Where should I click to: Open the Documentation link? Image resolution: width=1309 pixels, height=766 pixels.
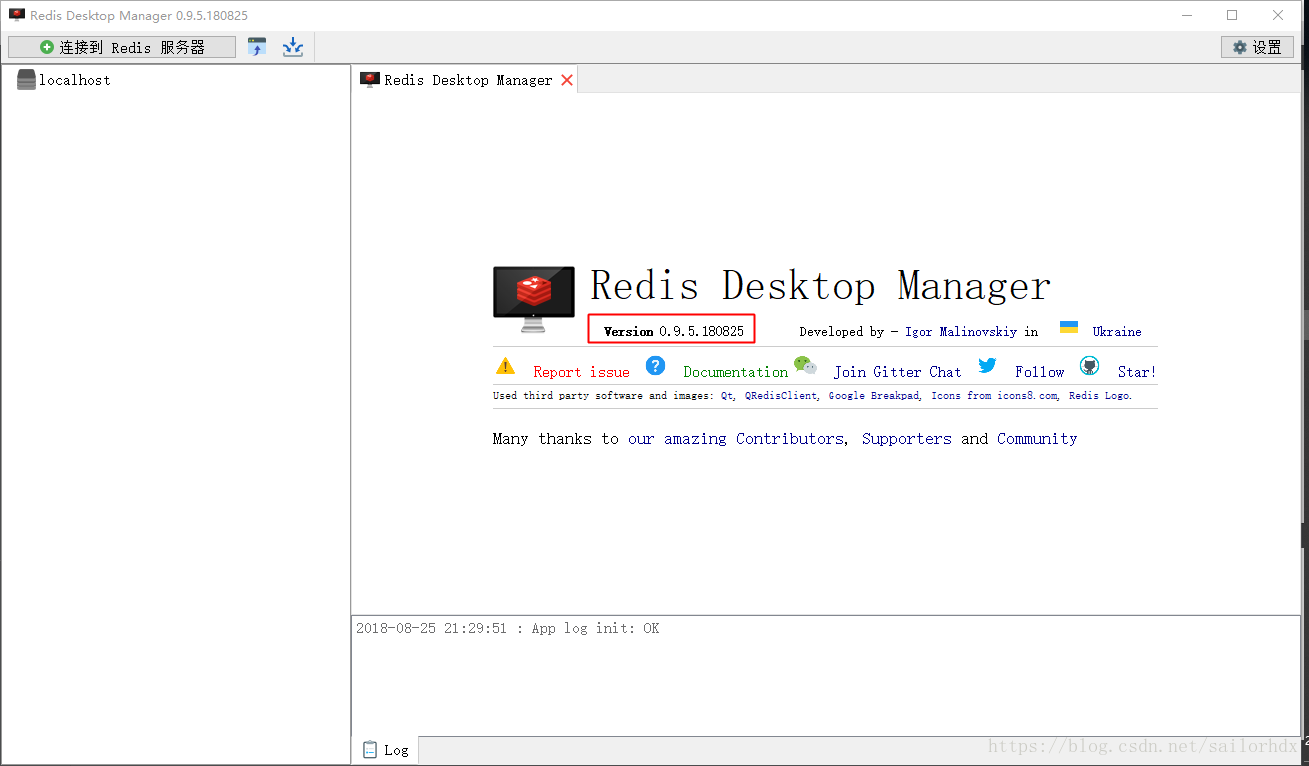point(736,372)
